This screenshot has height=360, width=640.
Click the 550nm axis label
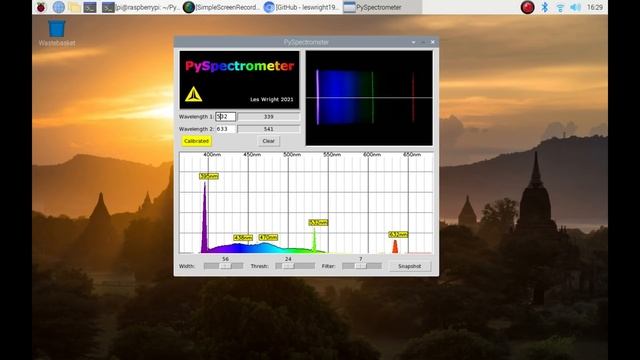click(332, 155)
